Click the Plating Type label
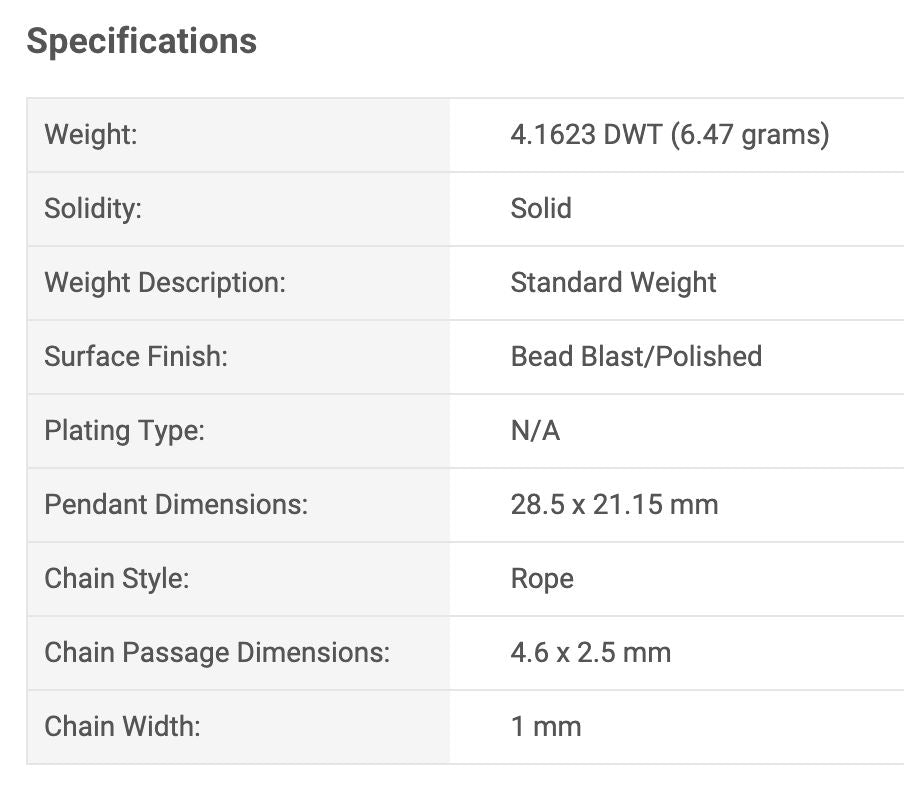The height and width of the screenshot is (806, 904). click(x=124, y=430)
